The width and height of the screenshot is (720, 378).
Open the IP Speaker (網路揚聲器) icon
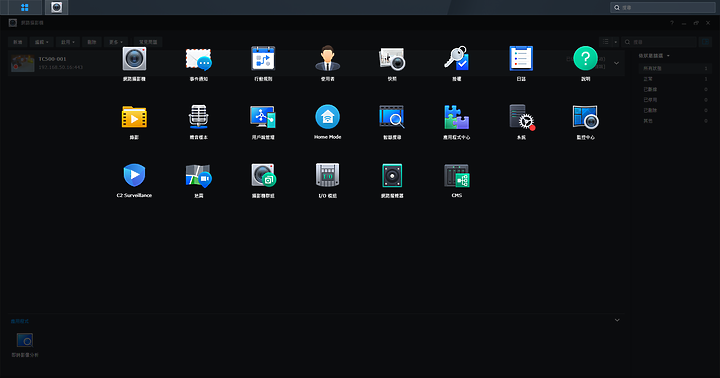pyautogui.click(x=392, y=175)
